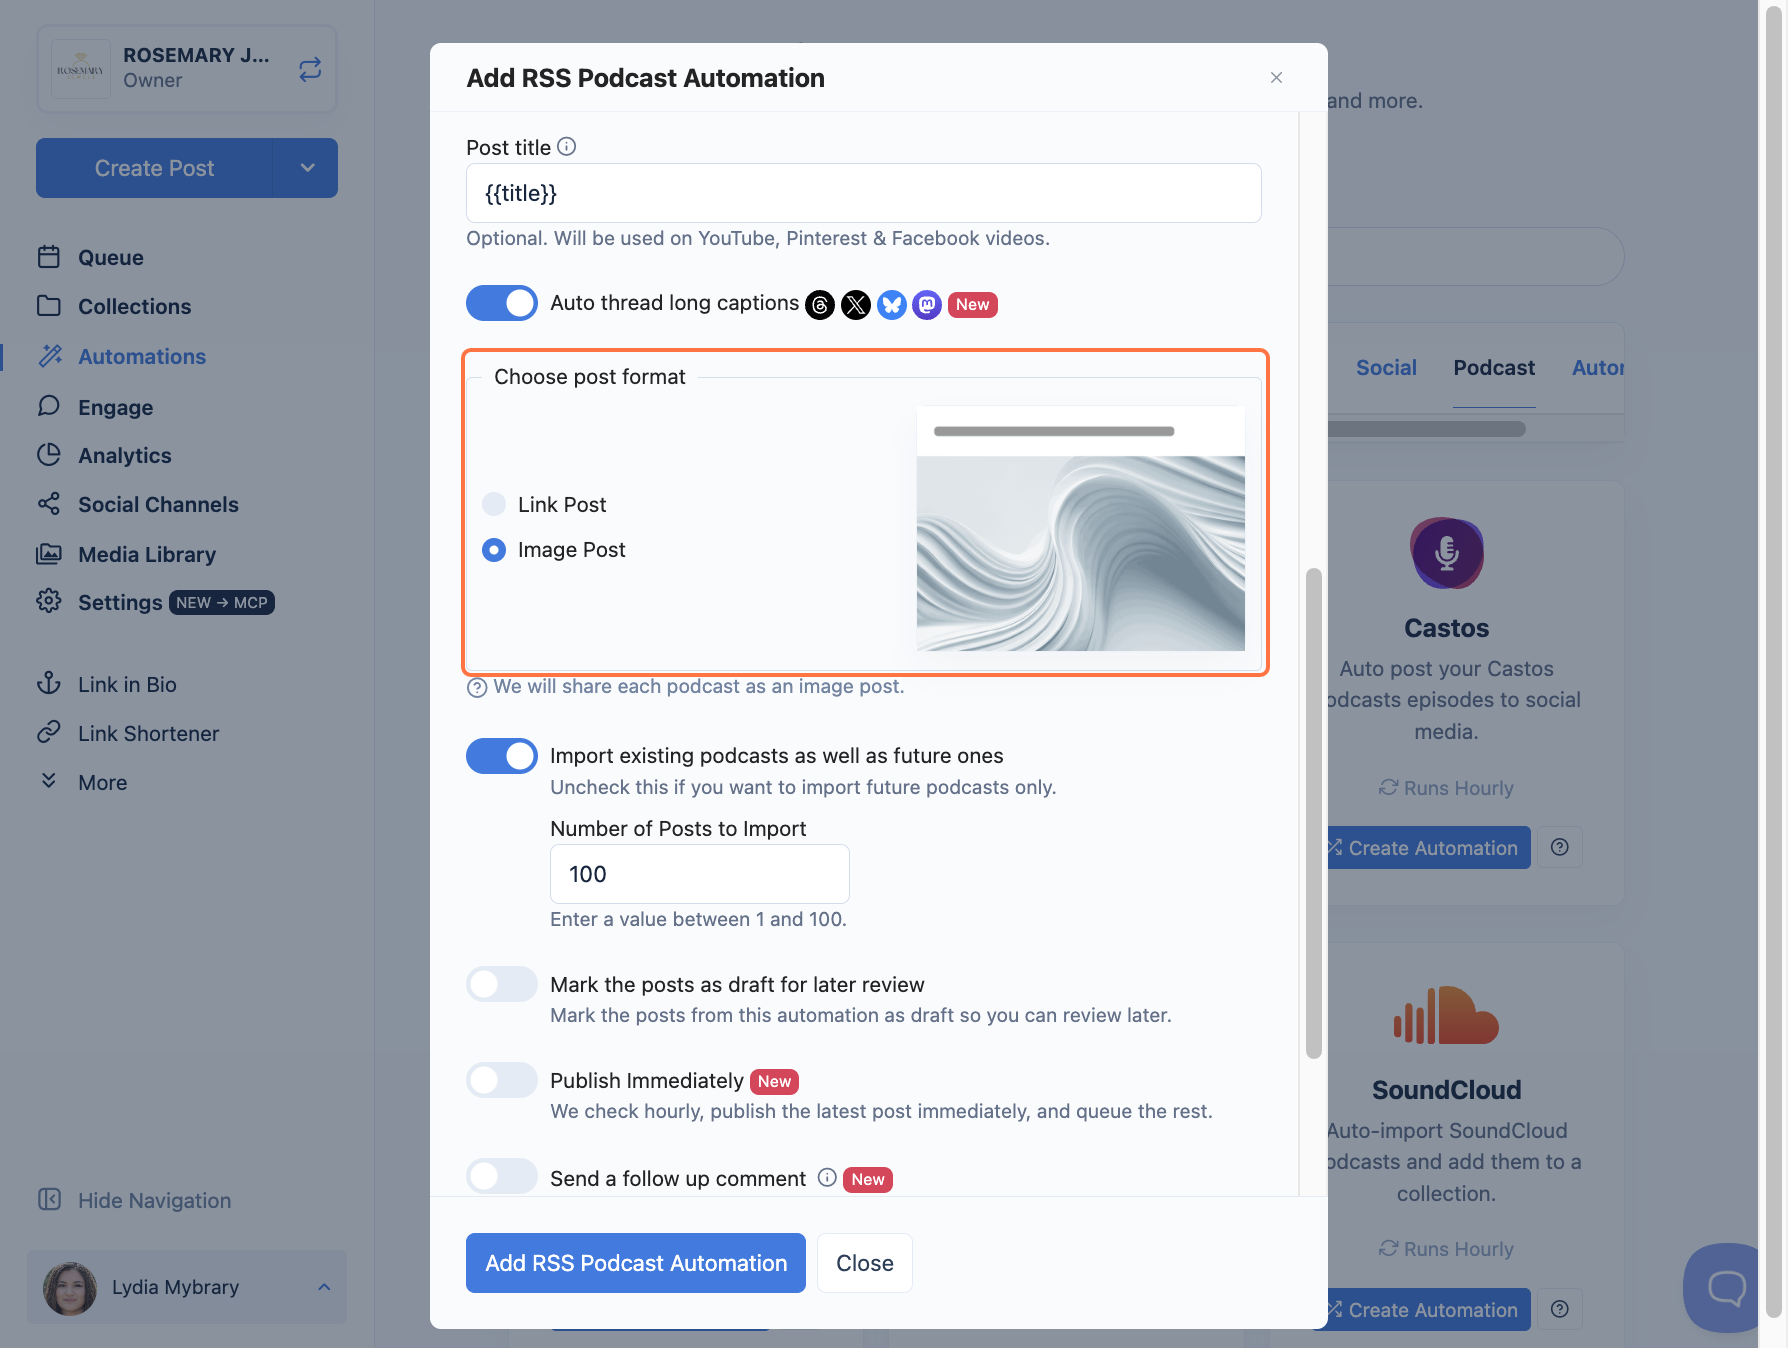Select the Link Post radio option
The width and height of the screenshot is (1788, 1348).
click(x=494, y=504)
